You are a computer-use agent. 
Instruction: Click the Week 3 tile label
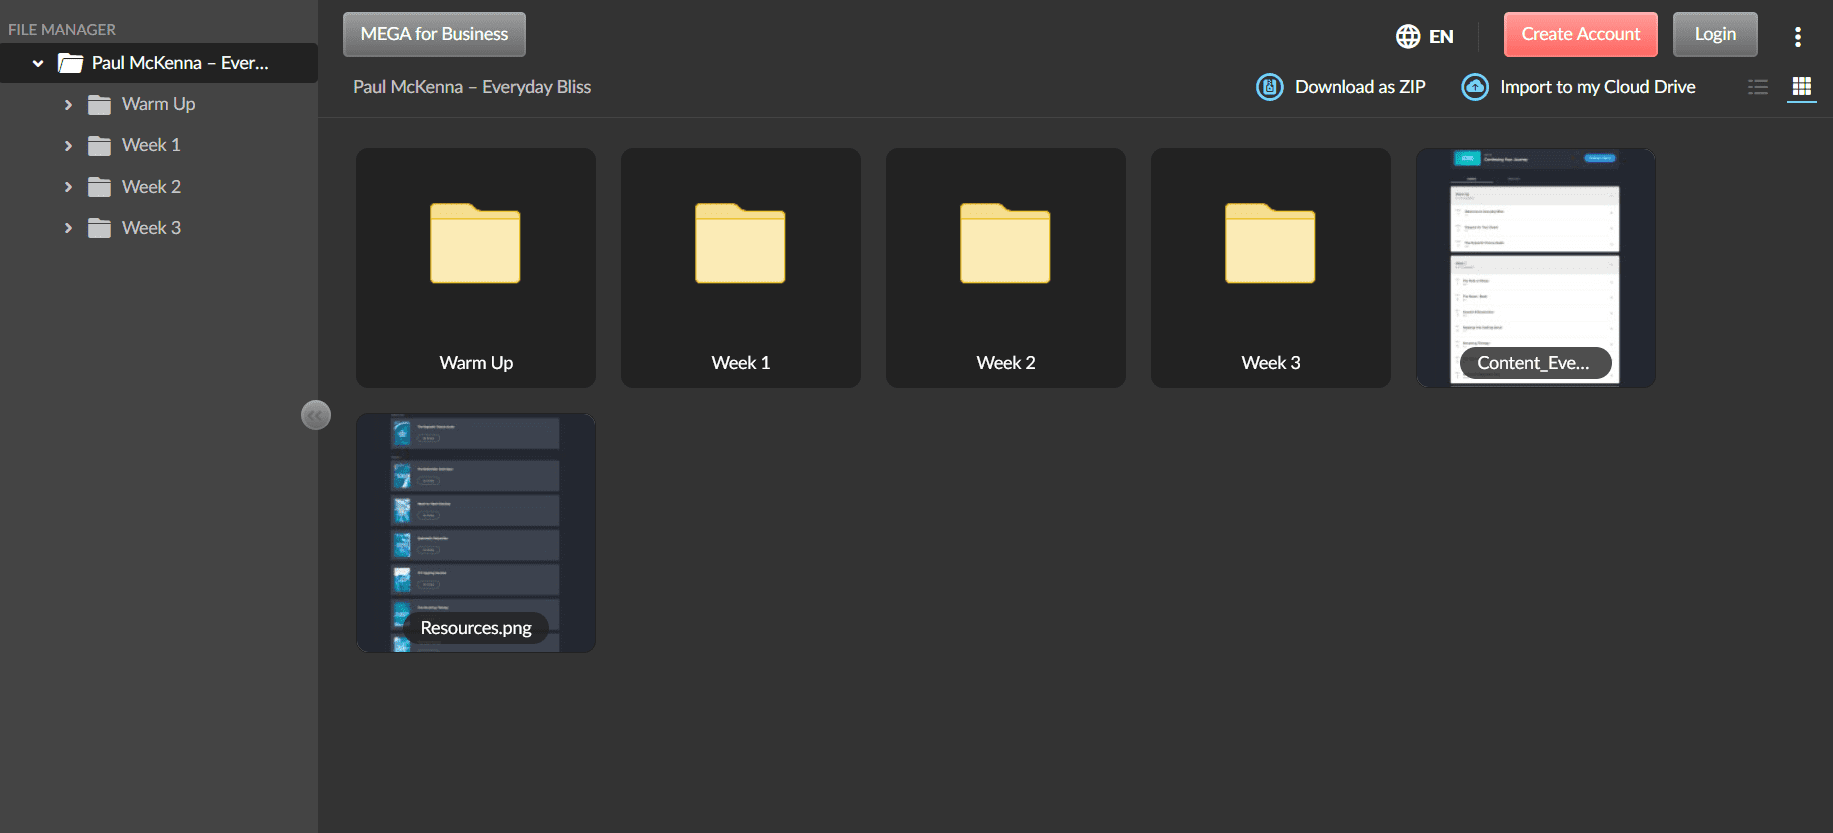(x=1271, y=363)
